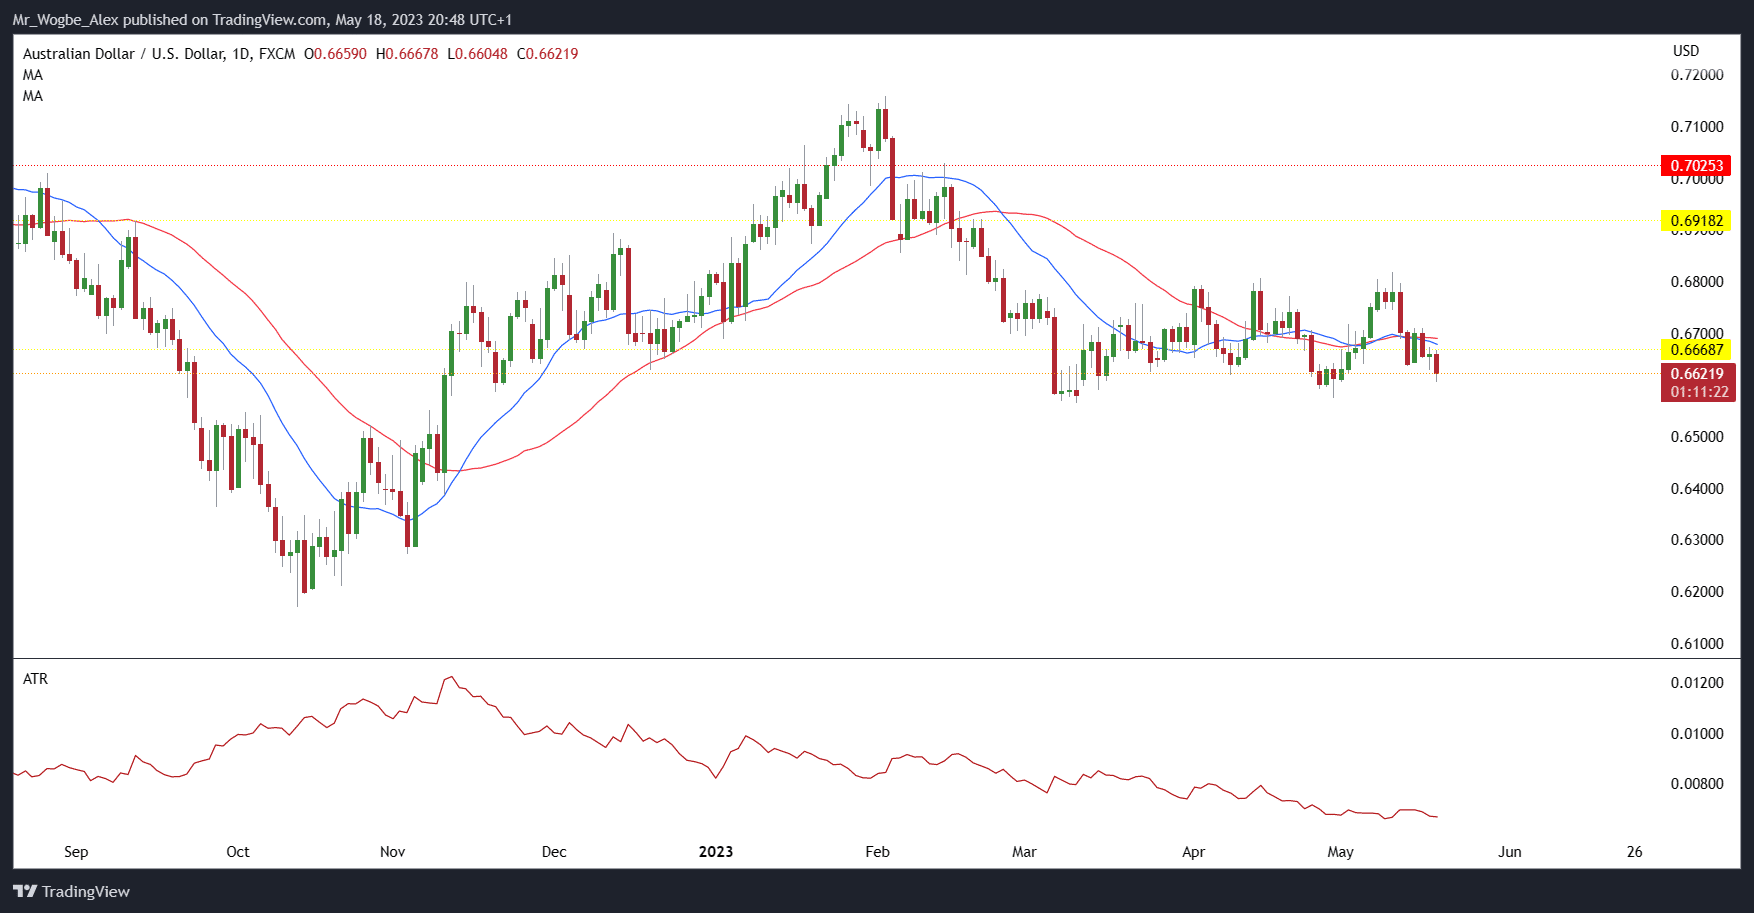Click the 2023 label on time axis

pyautogui.click(x=716, y=852)
